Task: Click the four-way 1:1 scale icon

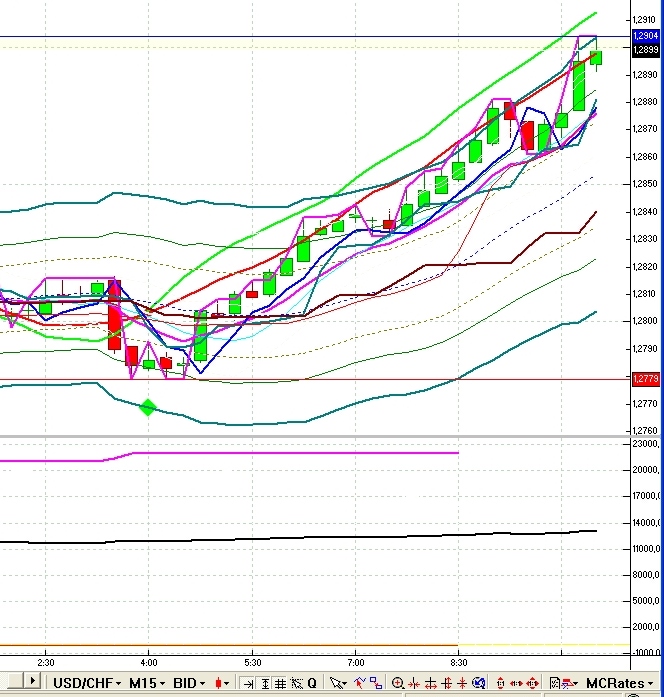Action: 532,683
